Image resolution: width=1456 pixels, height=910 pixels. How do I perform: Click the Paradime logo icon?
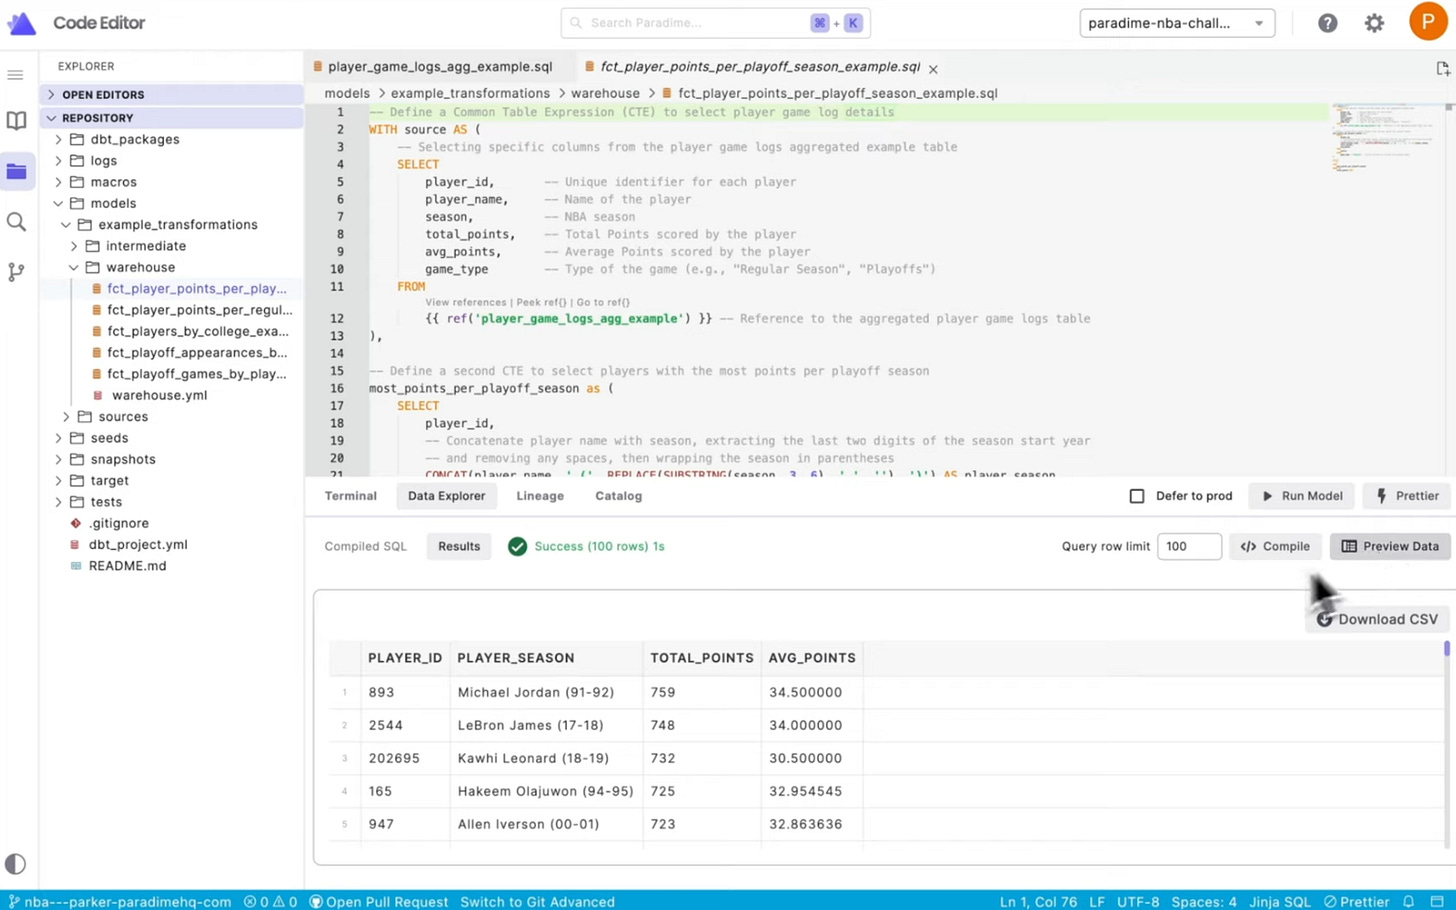coord(21,23)
